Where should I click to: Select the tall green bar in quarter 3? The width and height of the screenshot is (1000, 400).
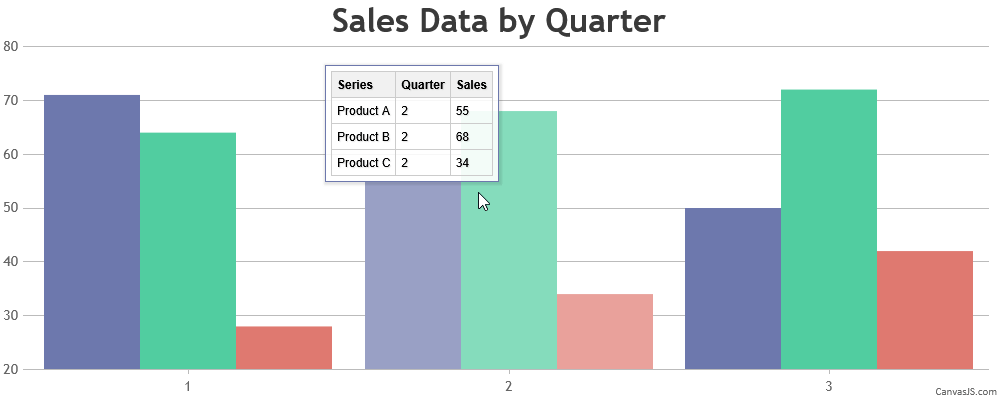pos(829,229)
